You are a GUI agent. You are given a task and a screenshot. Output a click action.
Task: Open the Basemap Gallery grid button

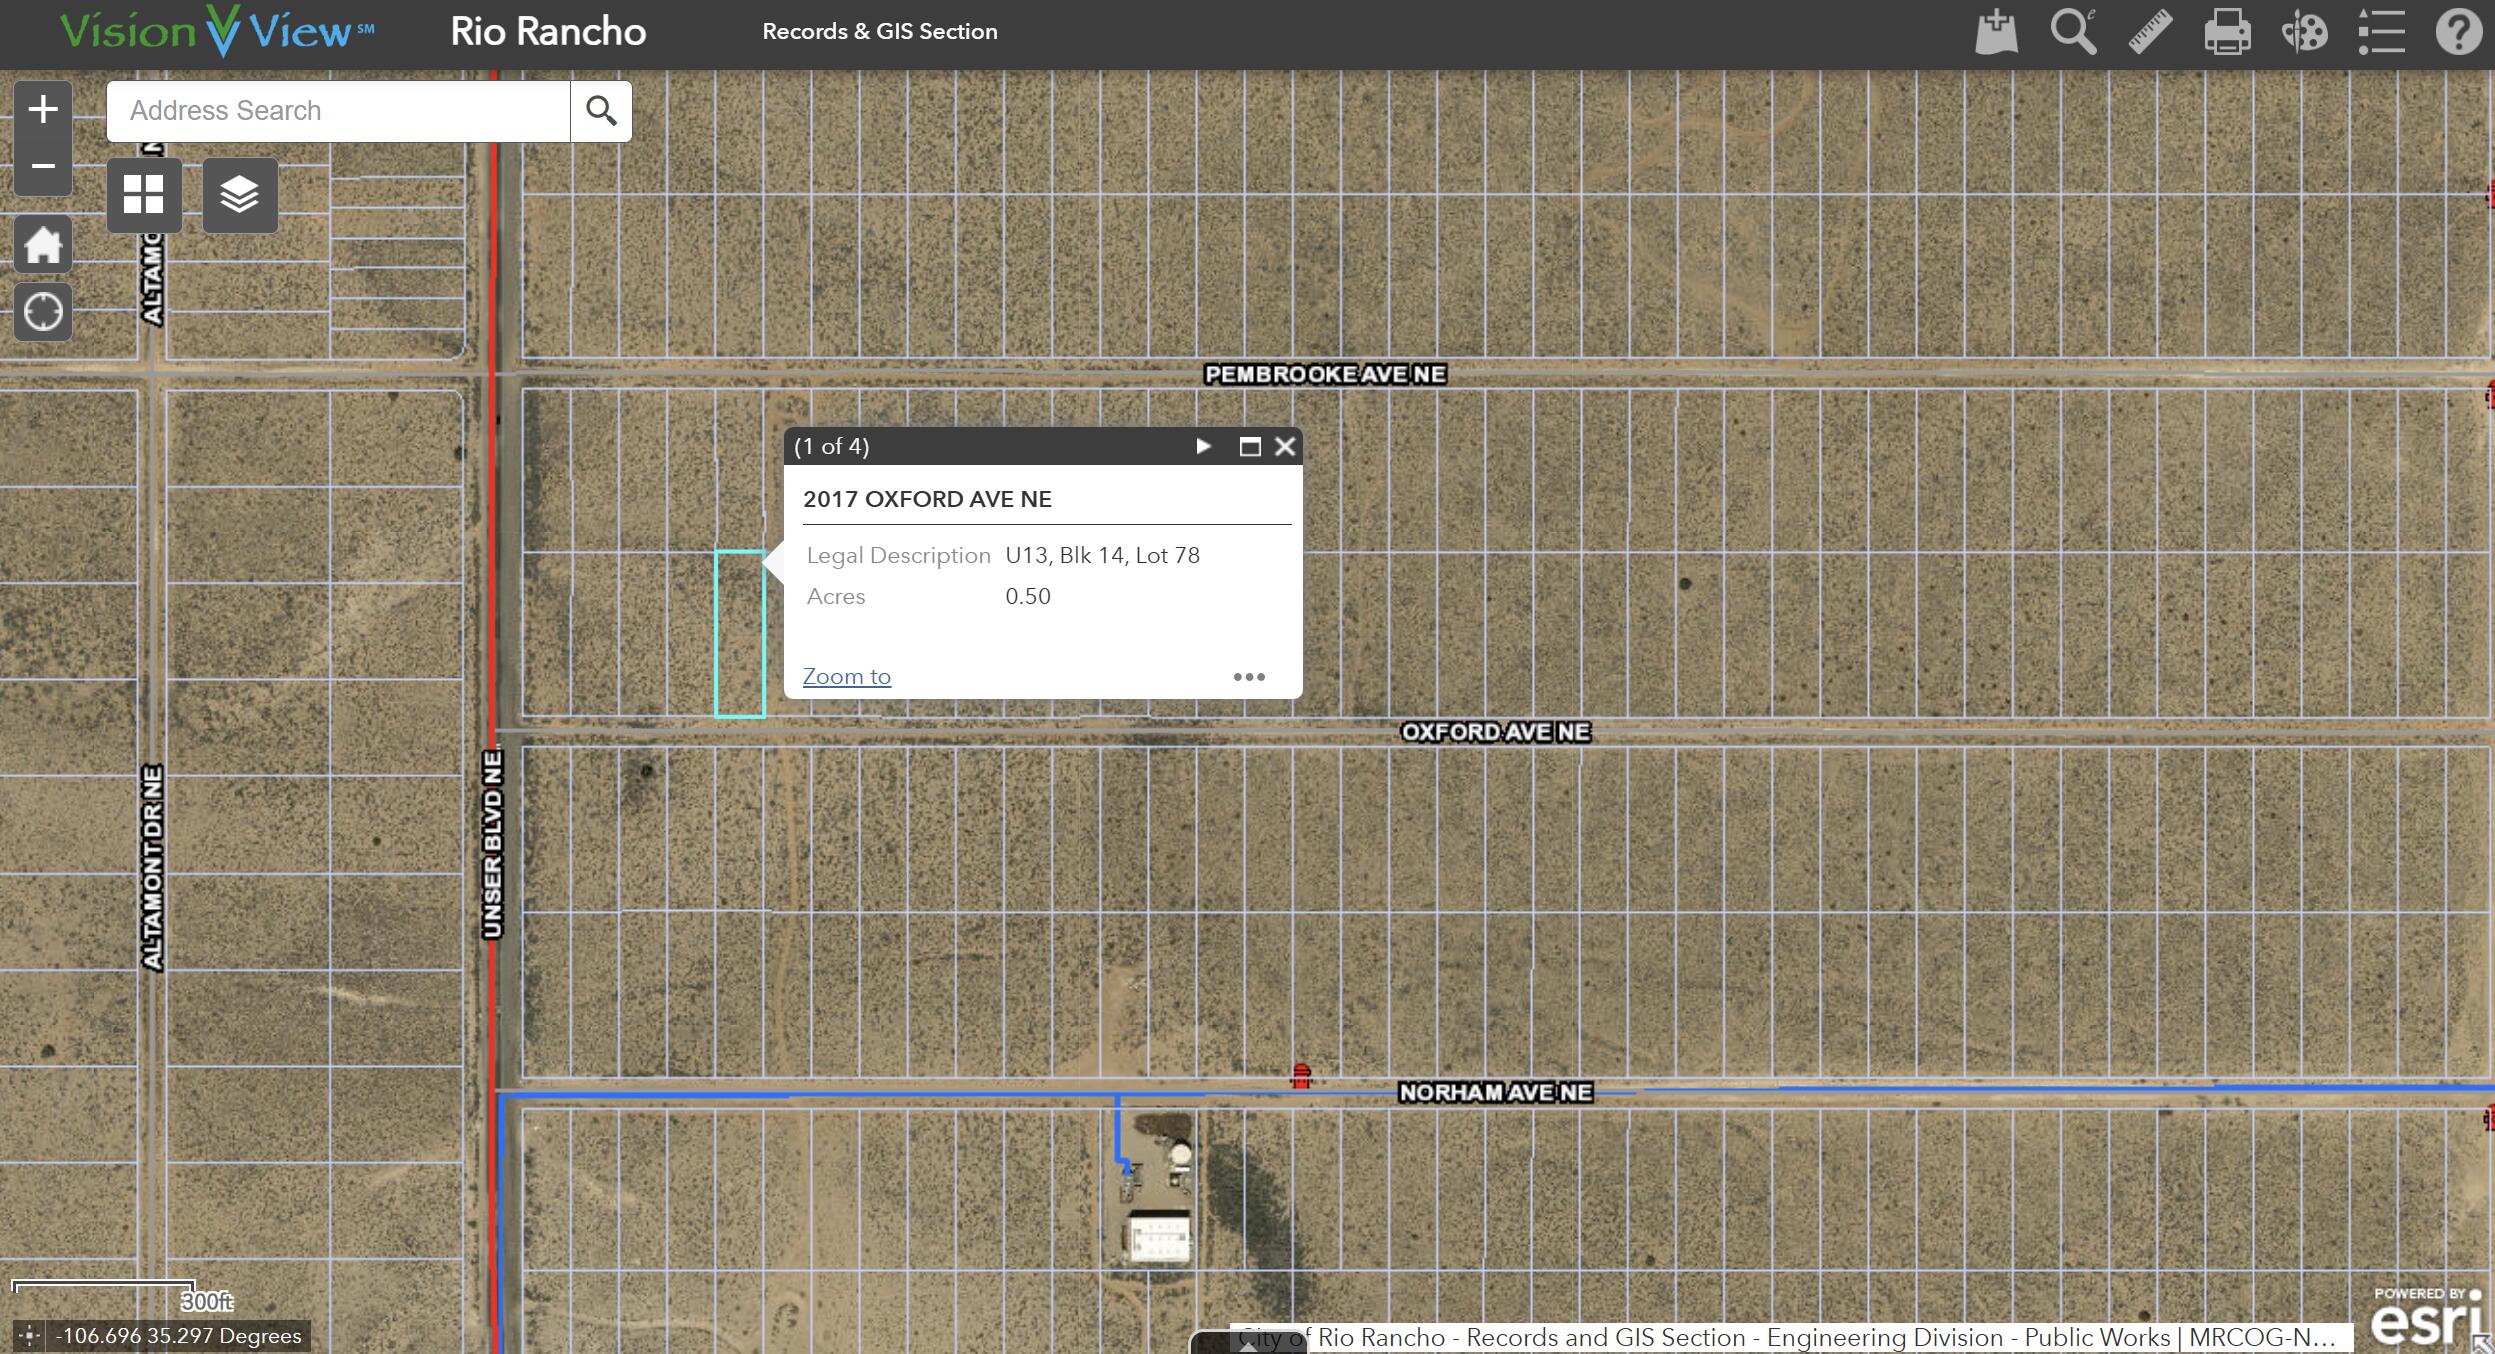tap(144, 195)
